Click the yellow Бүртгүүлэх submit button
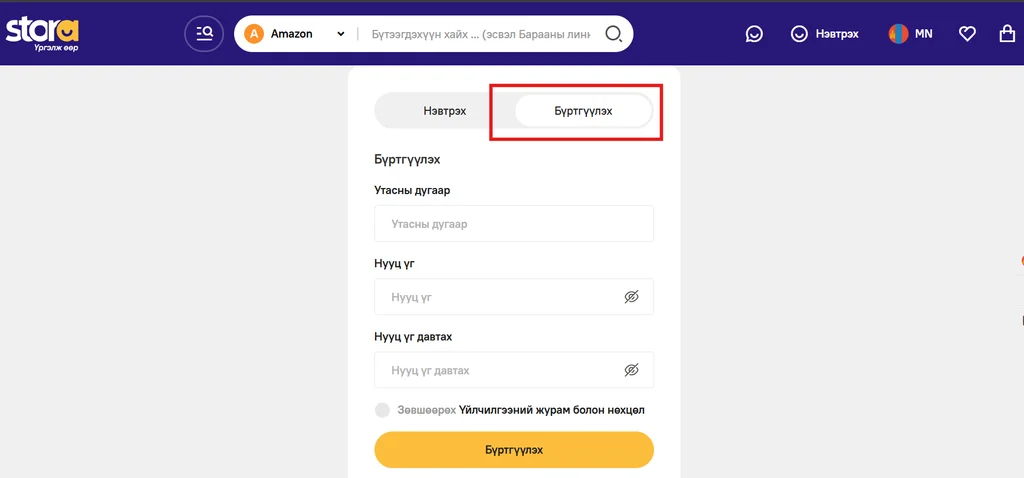Image resolution: width=1024 pixels, height=478 pixels. 514,450
